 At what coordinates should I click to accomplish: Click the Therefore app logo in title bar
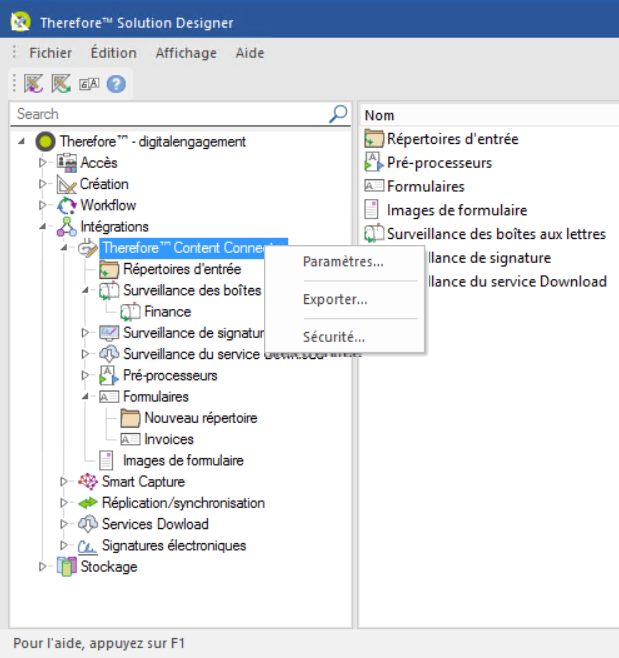[x=20, y=21]
